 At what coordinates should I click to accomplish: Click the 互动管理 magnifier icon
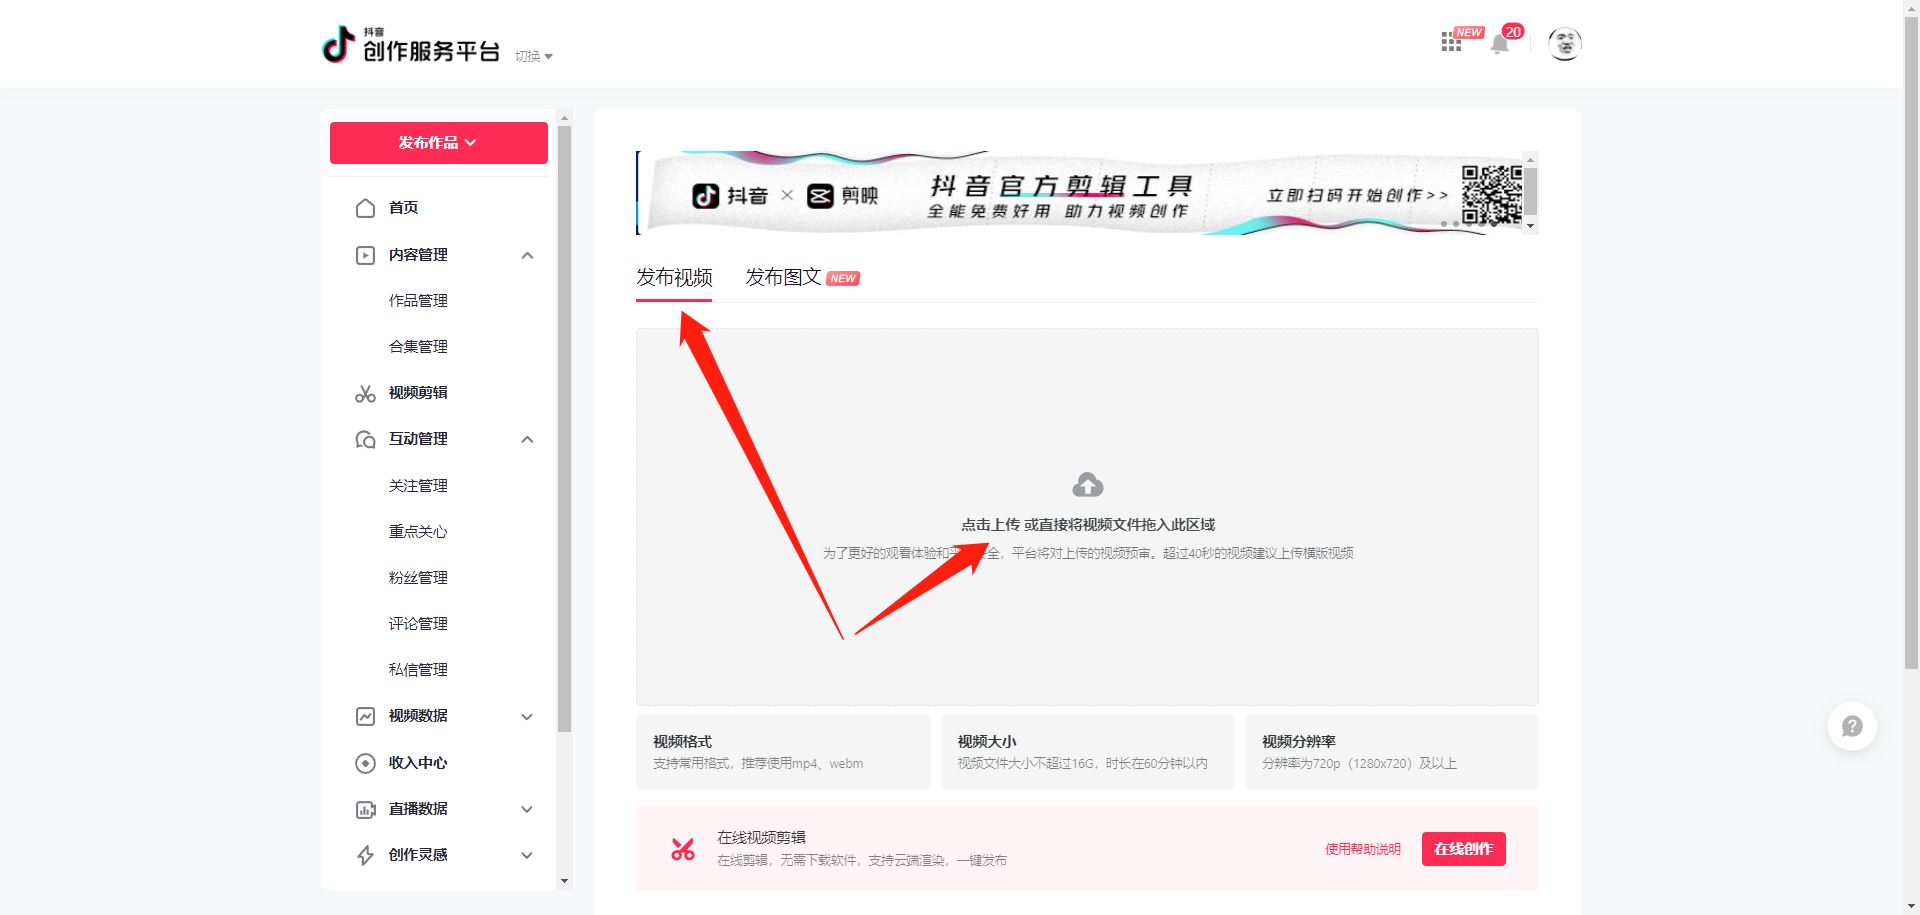coord(366,439)
